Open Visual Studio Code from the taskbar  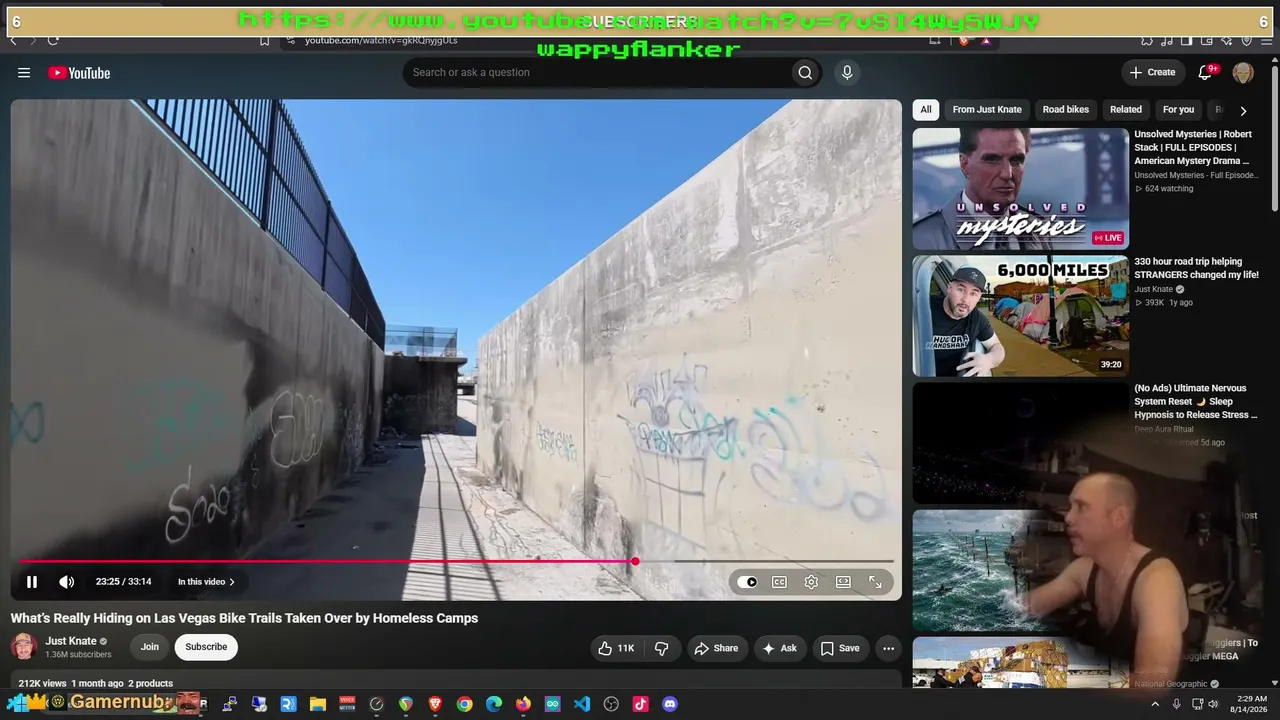(x=582, y=704)
